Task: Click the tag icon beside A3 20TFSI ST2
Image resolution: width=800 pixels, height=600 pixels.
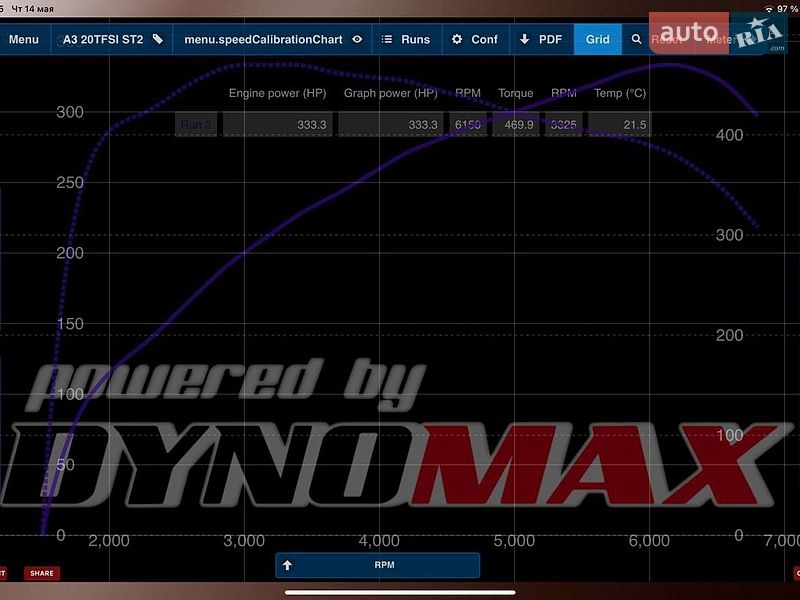Action: click(x=158, y=39)
